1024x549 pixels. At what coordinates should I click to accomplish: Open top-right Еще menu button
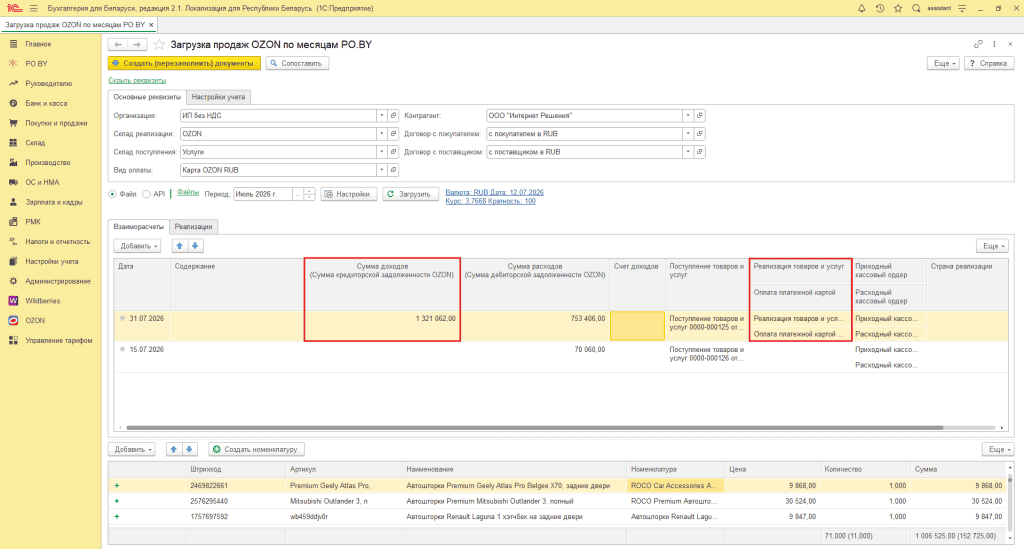click(943, 63)
